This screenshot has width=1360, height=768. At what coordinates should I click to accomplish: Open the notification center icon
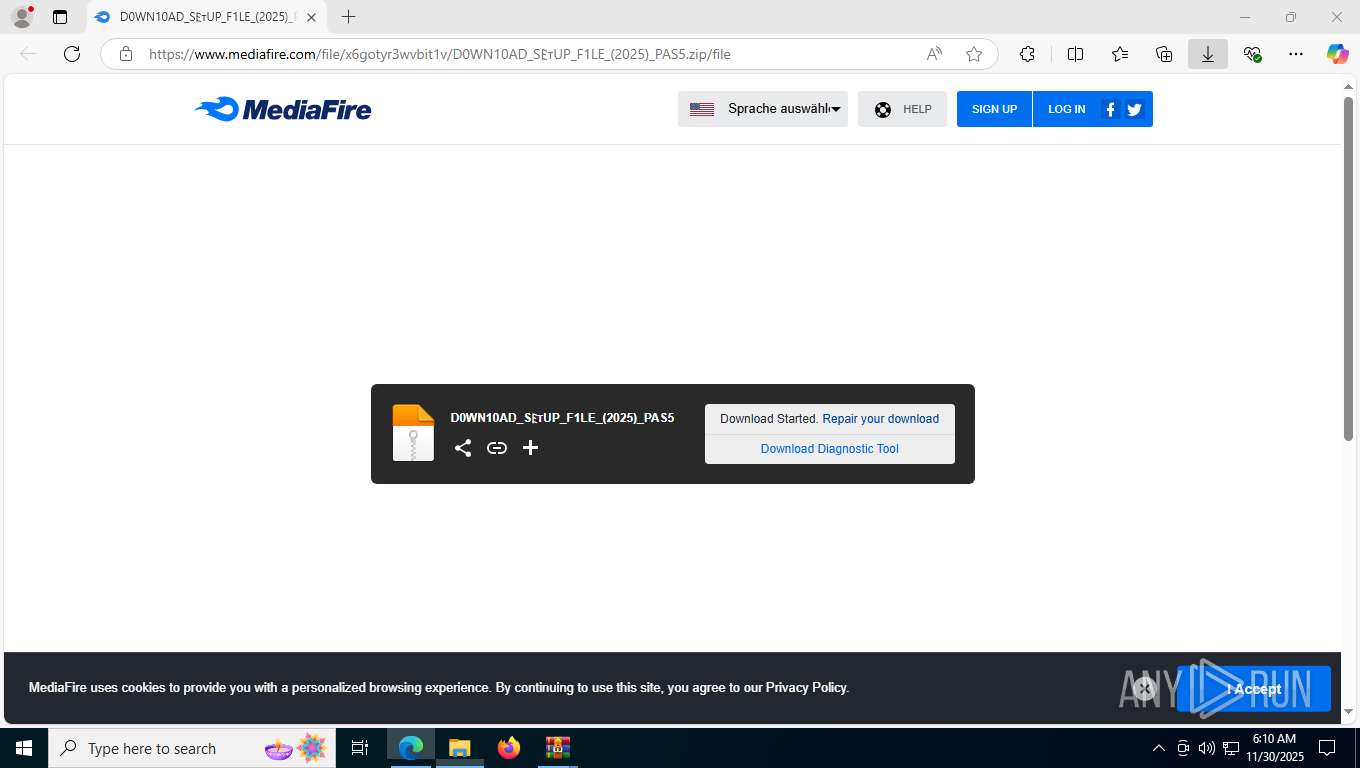1327,748
